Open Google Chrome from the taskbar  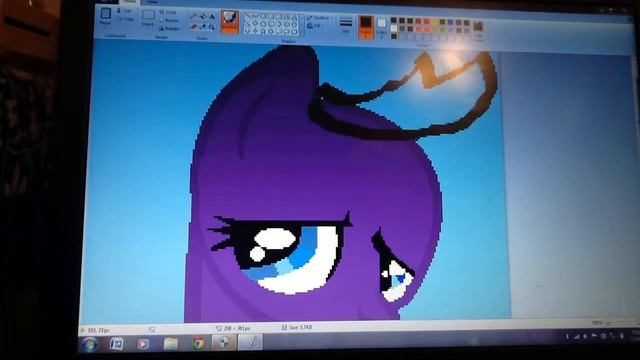click(198, 344)
